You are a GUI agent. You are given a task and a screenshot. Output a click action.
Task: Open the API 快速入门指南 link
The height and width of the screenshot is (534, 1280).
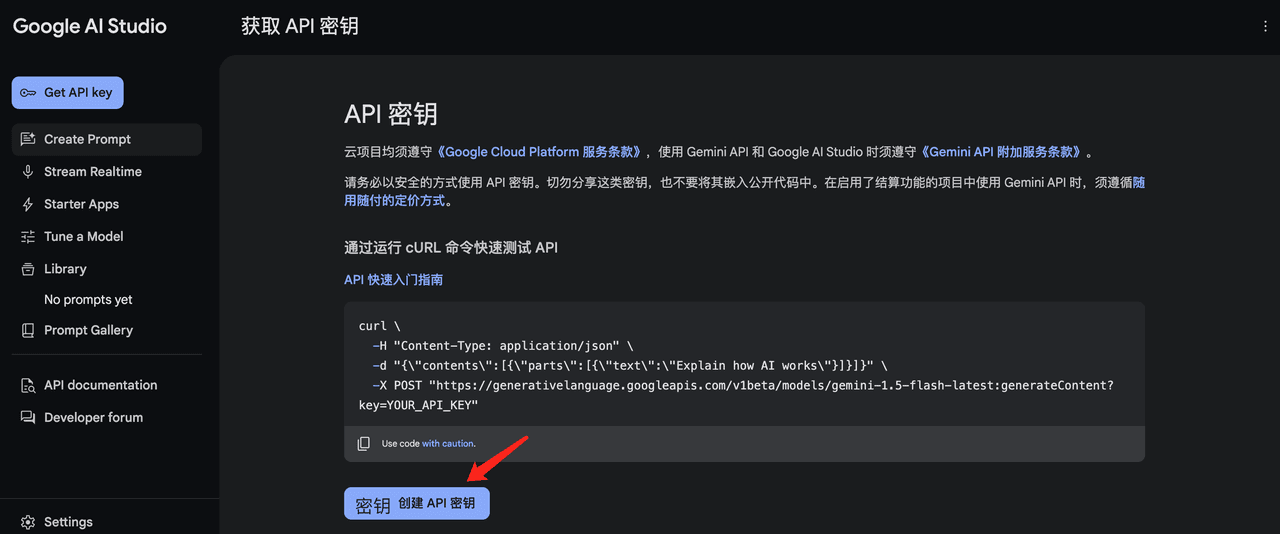[x=394, y=280]
